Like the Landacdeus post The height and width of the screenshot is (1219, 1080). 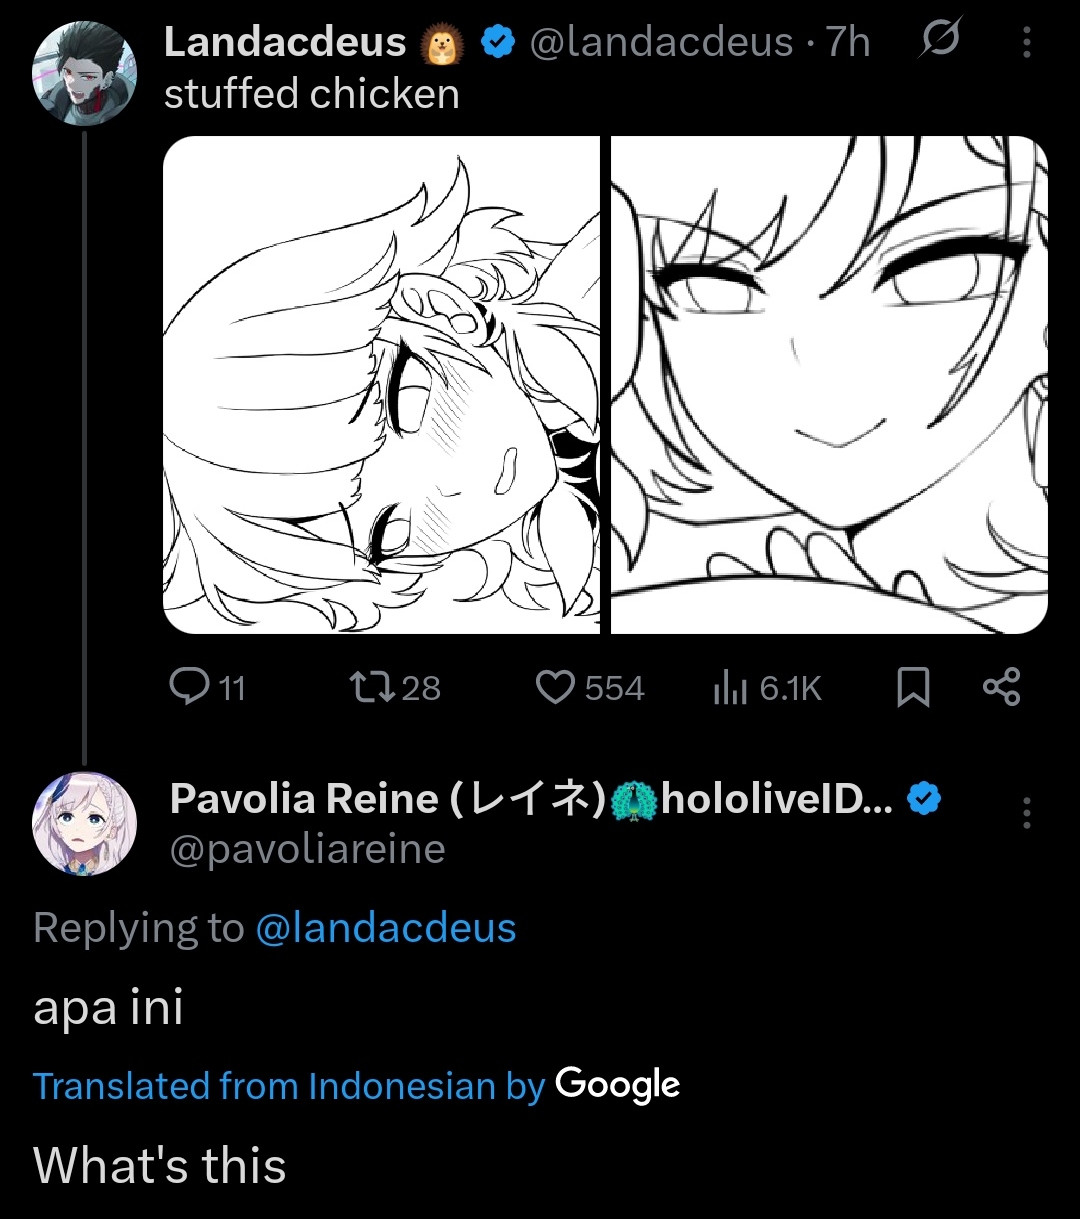(590, 688)
